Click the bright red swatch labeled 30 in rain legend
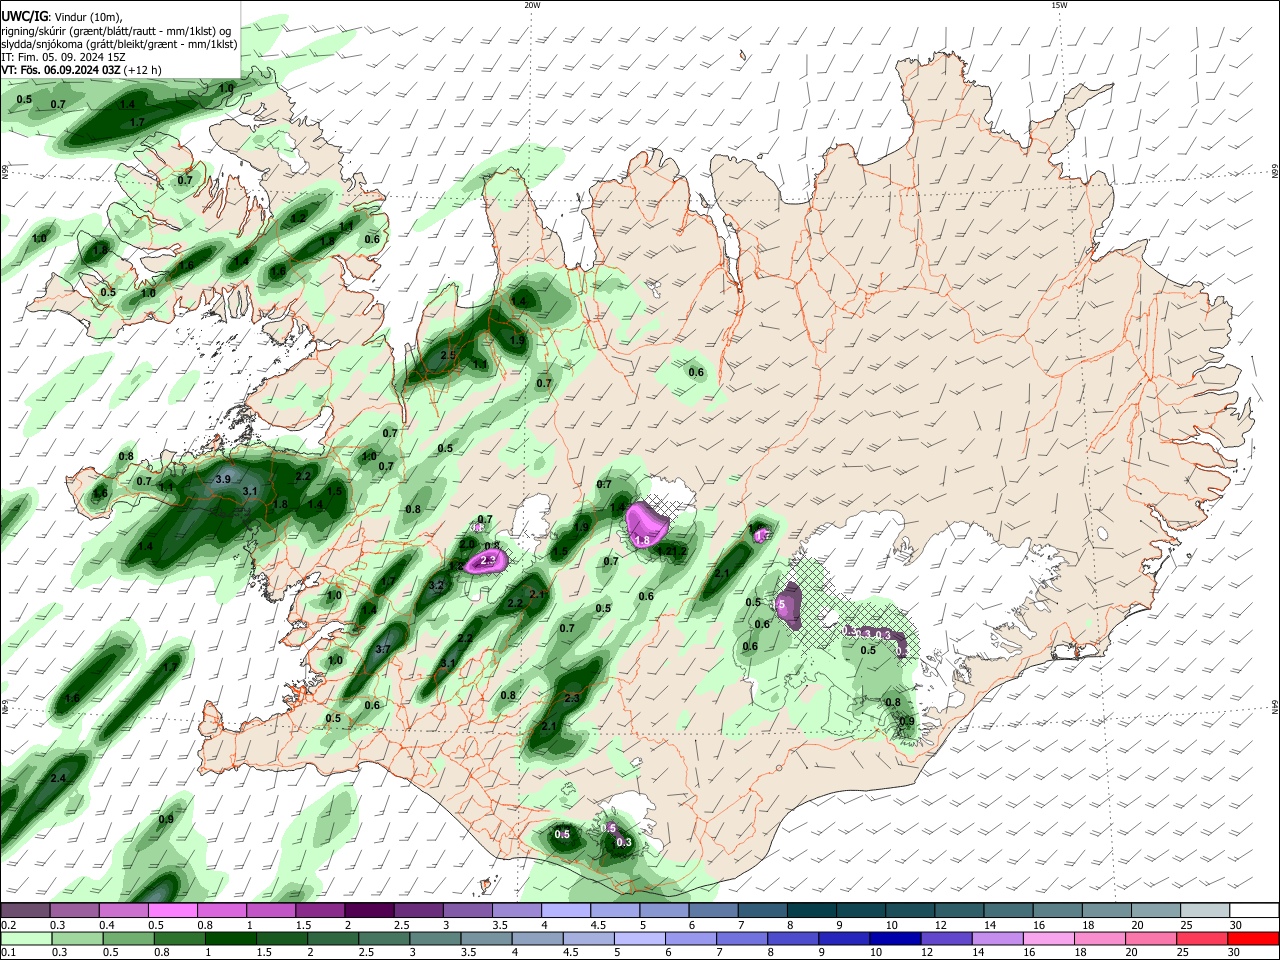This screenshot has height=960, width=1280. 1254,938
